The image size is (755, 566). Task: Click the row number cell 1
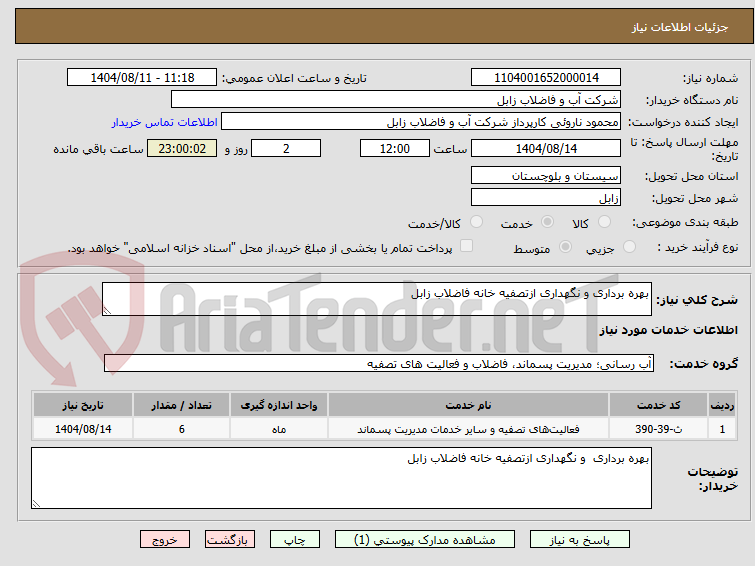[x=722, y=429]
